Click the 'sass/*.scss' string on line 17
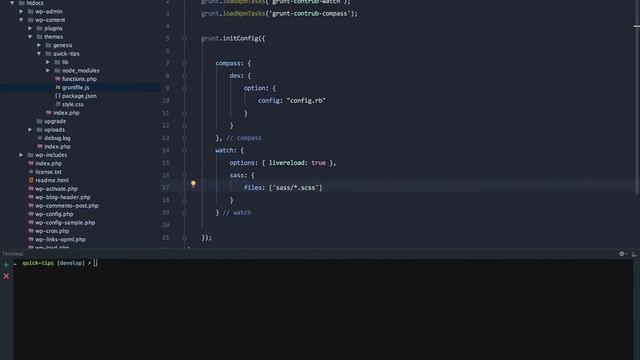The image size is (640, 360). pyautogui.click(x=297, y=188)
